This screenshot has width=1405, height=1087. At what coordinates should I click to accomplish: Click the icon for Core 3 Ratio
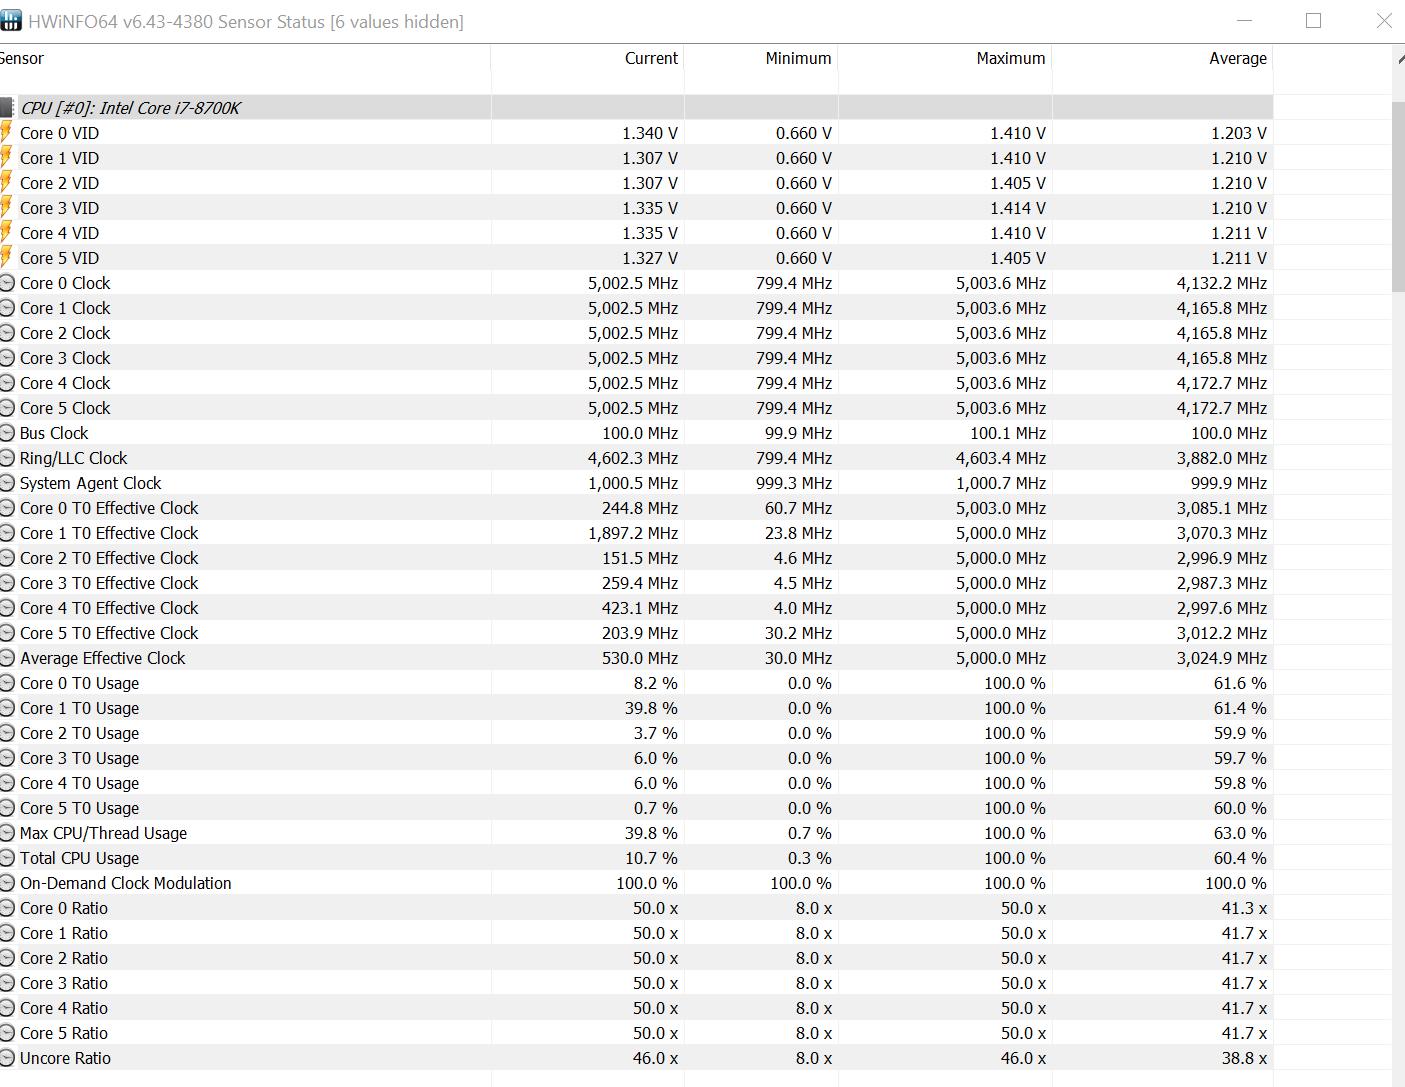[7, 983]
